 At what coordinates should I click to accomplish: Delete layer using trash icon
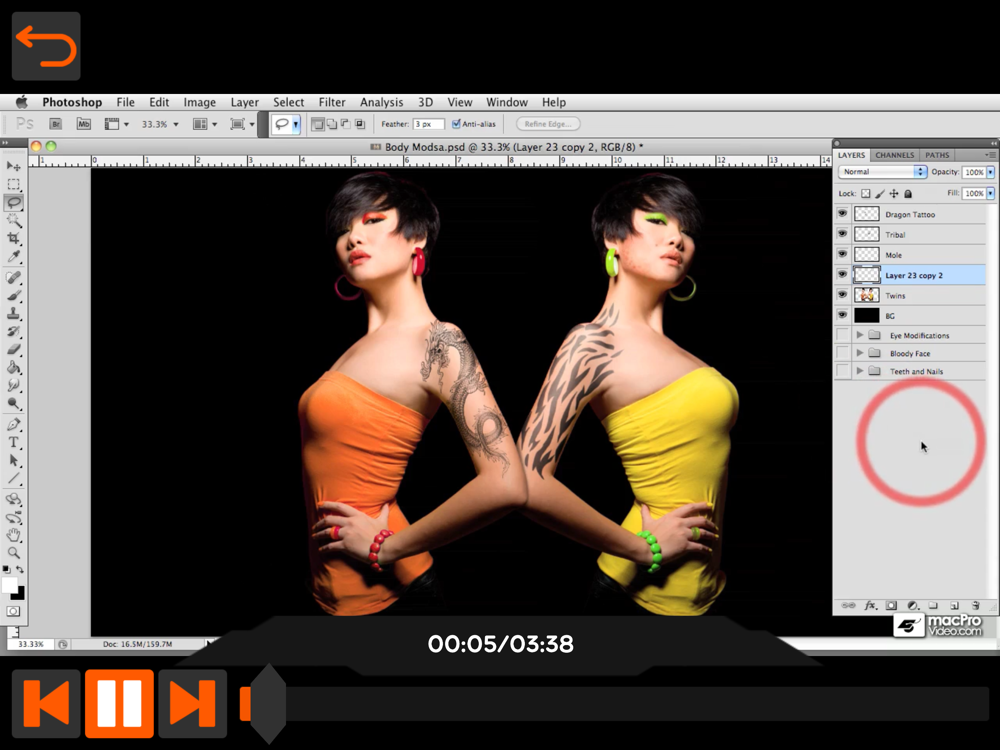click(x=975, y=605)
